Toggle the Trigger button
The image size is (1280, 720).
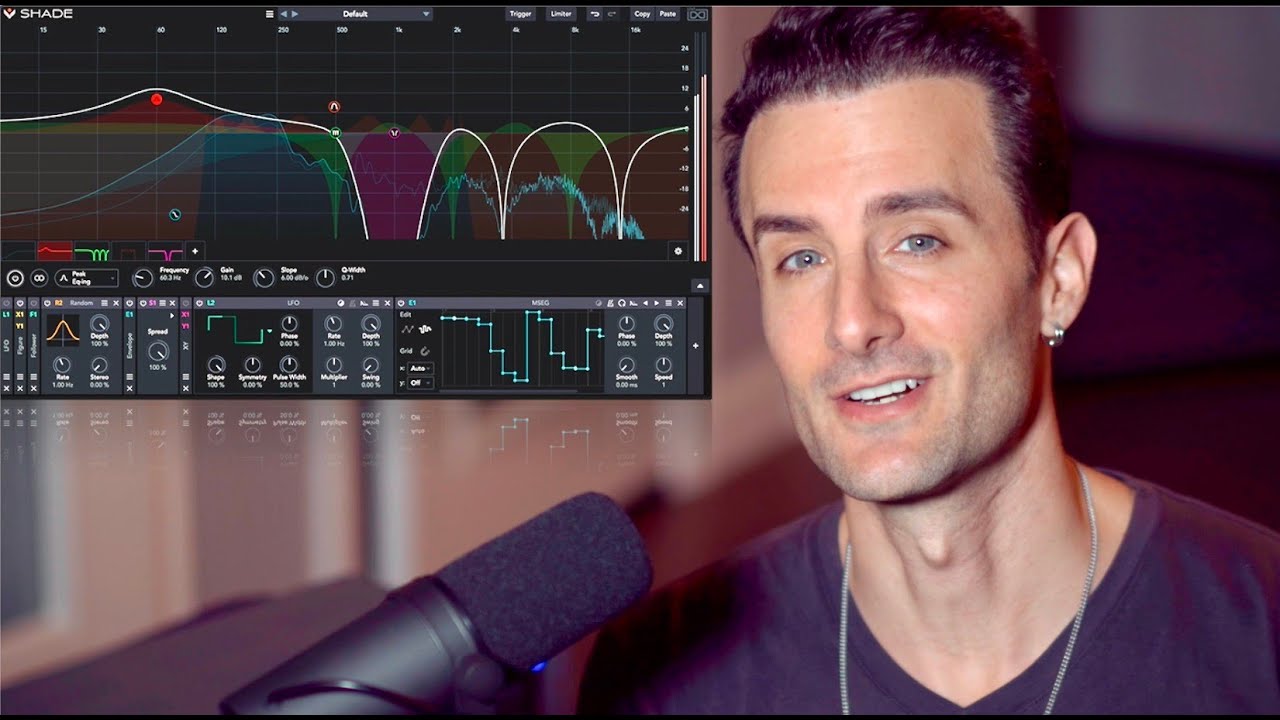pyautogui.click(x=521, y=14)
